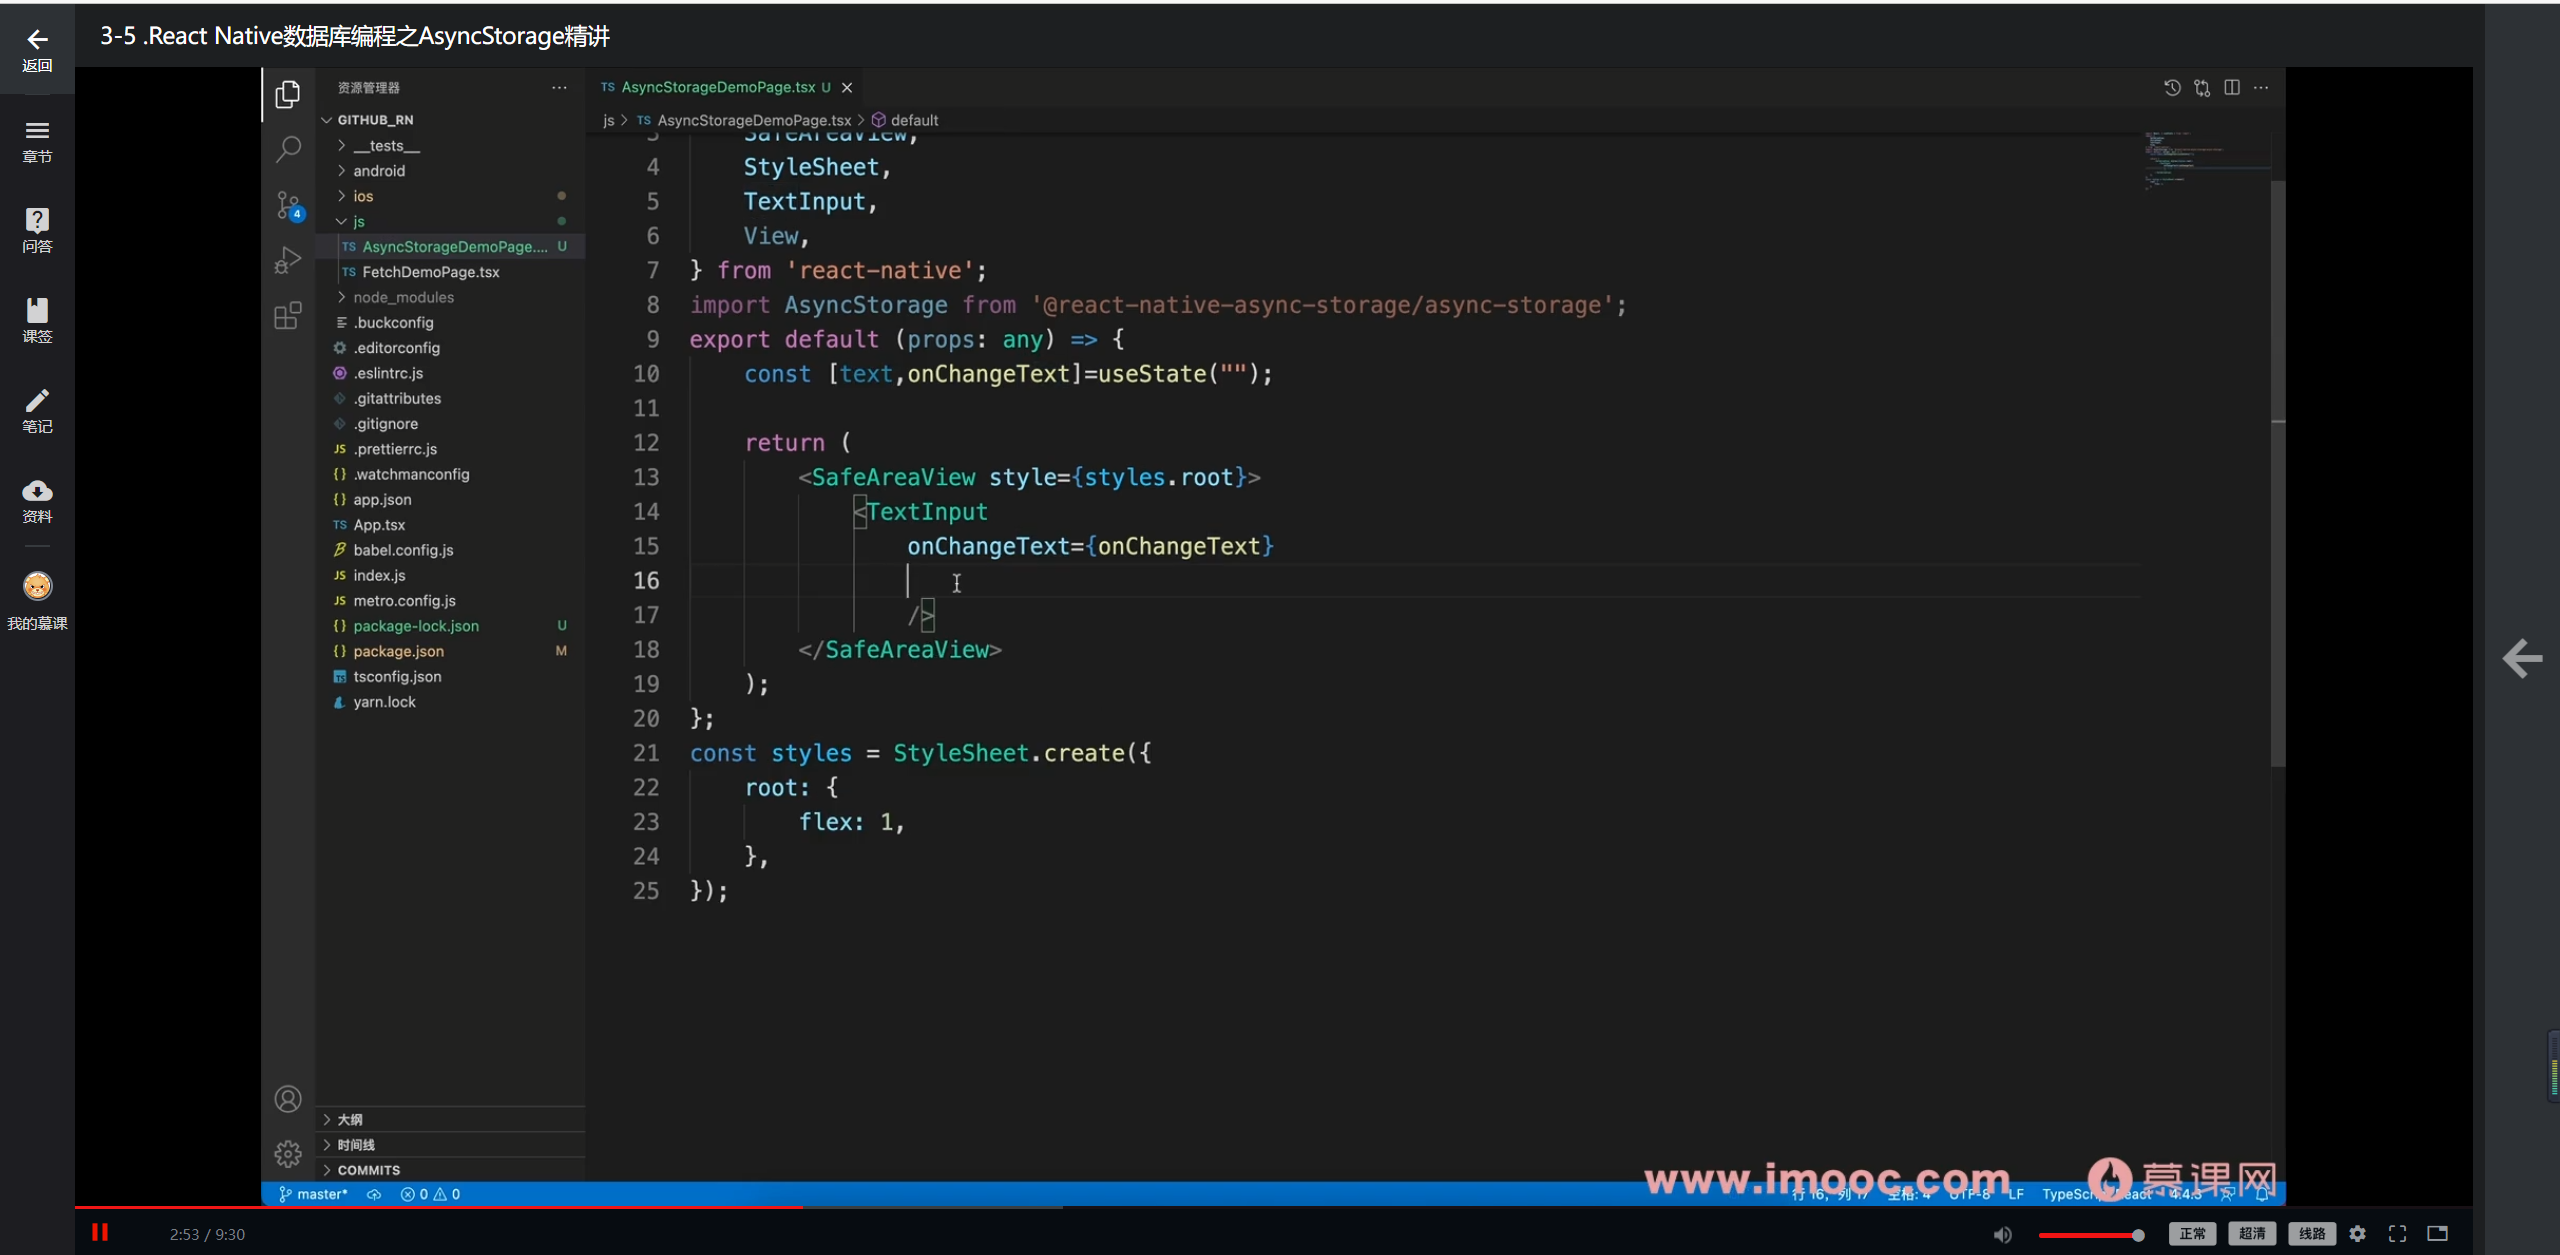Open FetchDemoPage.tsx in the explorer

430,272
